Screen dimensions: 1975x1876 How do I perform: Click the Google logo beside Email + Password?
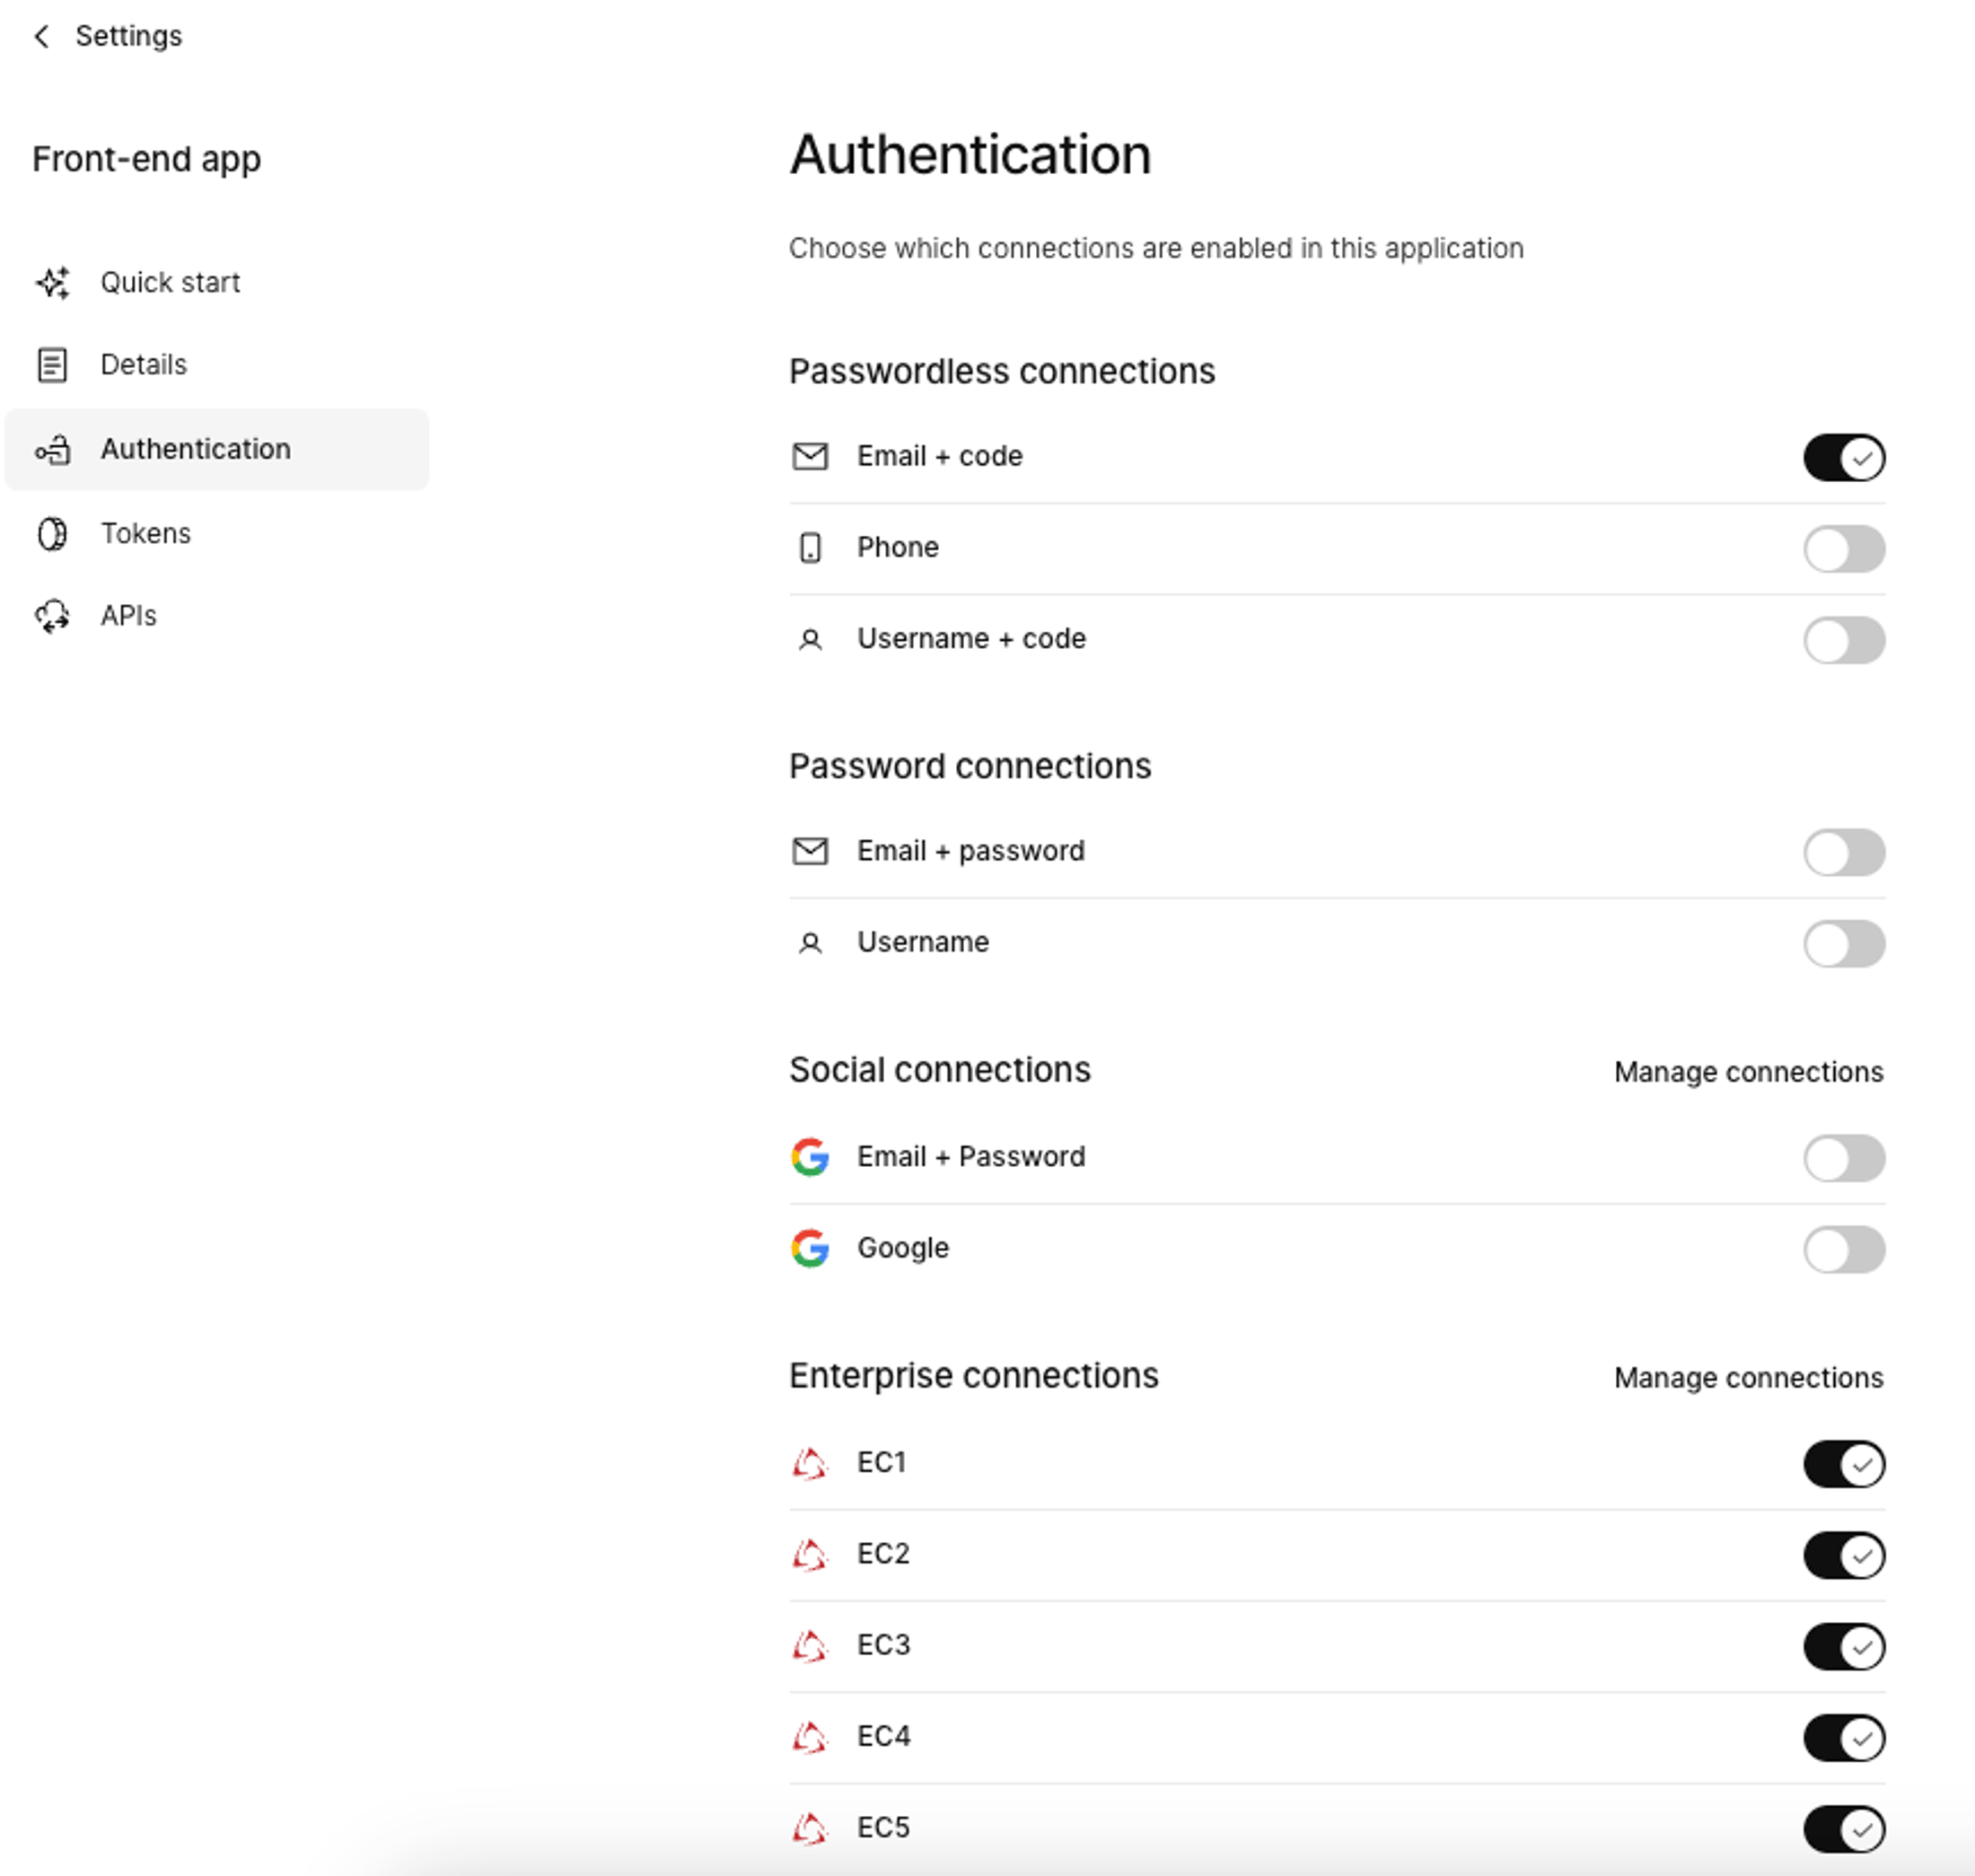(x=810, y=1157)
